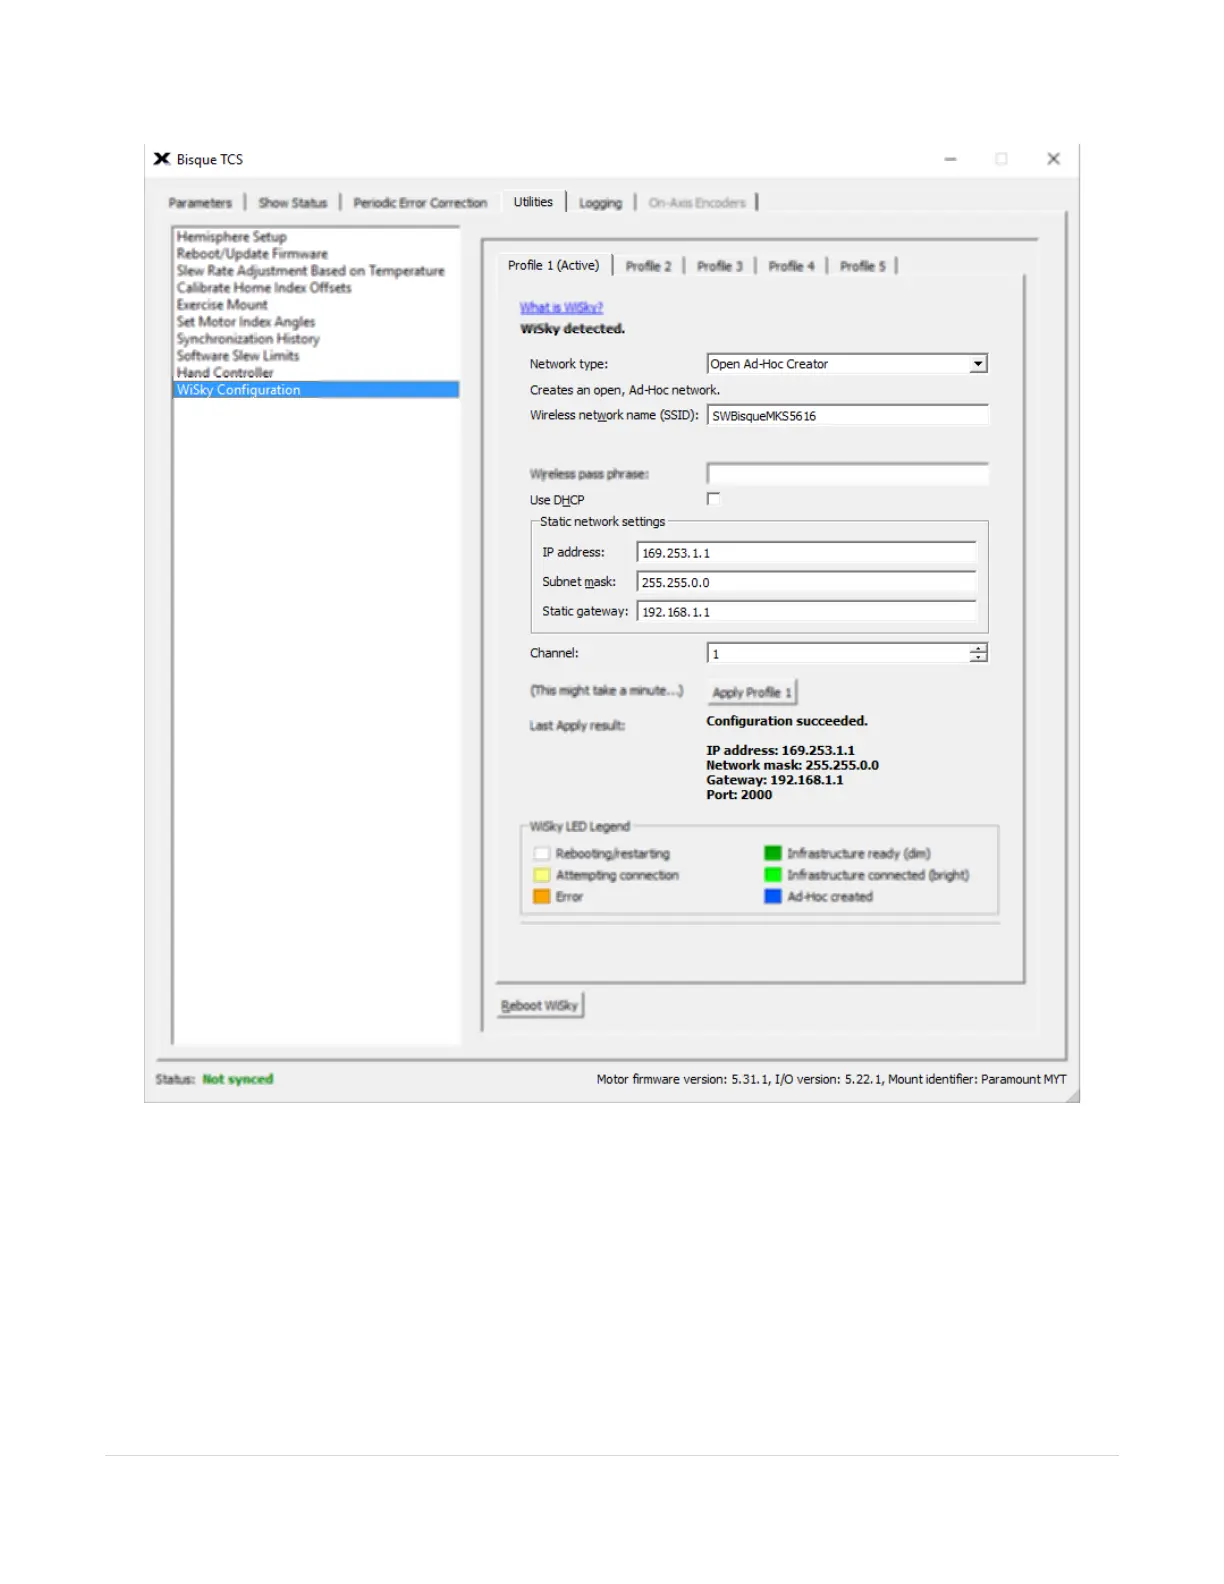Open the Network type dropdown
The image size is (1224, 1584).
click(x=847, y=364)
